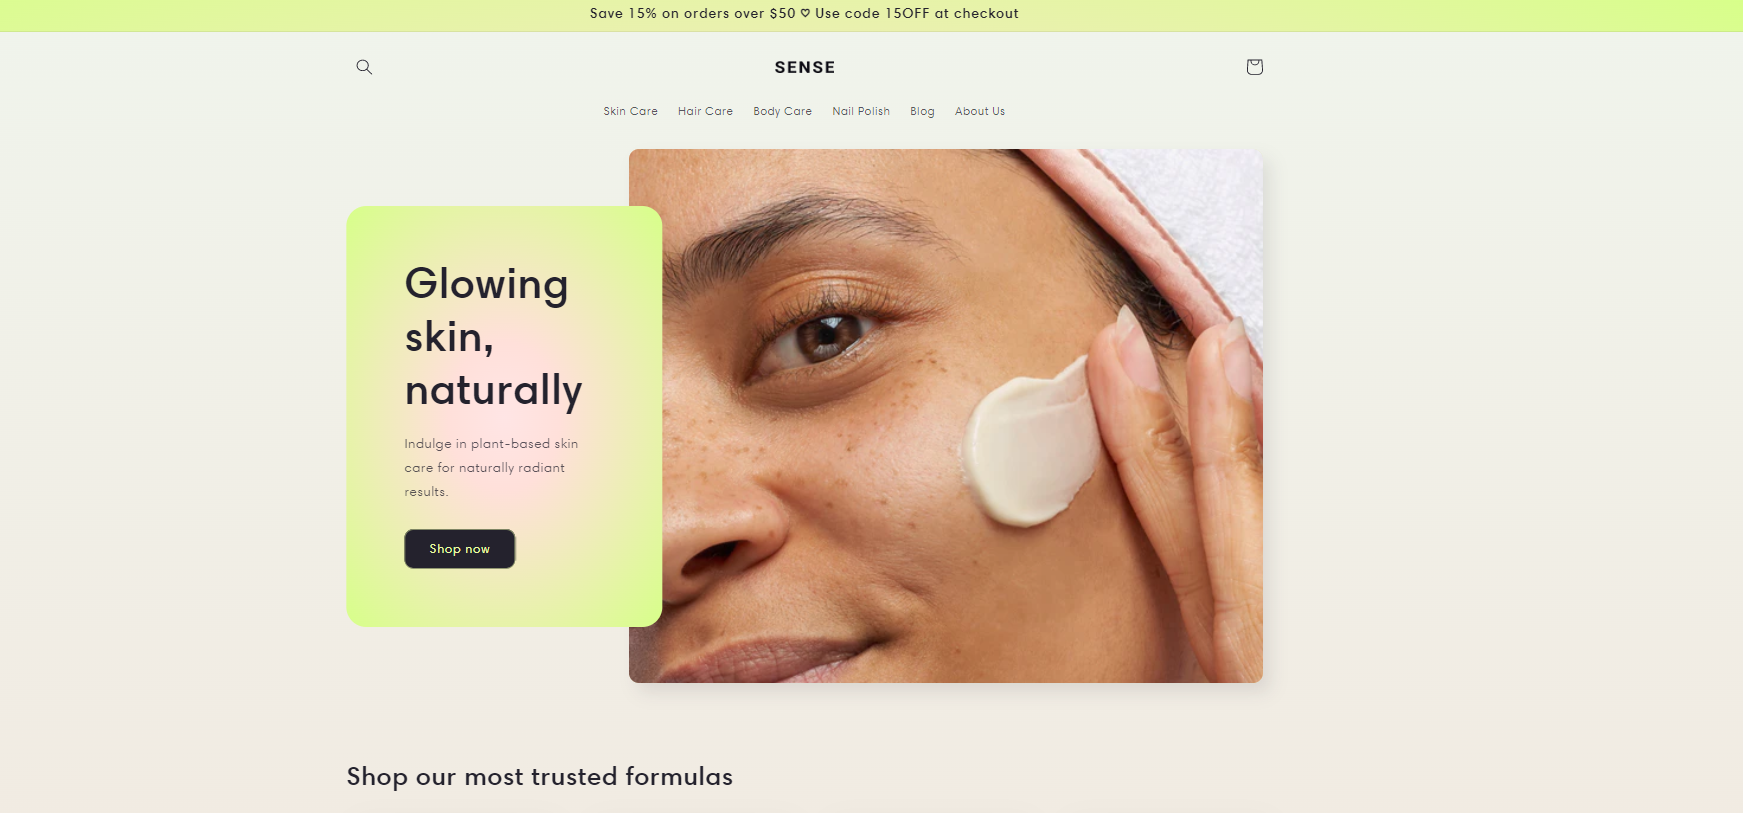
Task: Click Shop our most trusted formulas heading
Action: coord(539,777)
